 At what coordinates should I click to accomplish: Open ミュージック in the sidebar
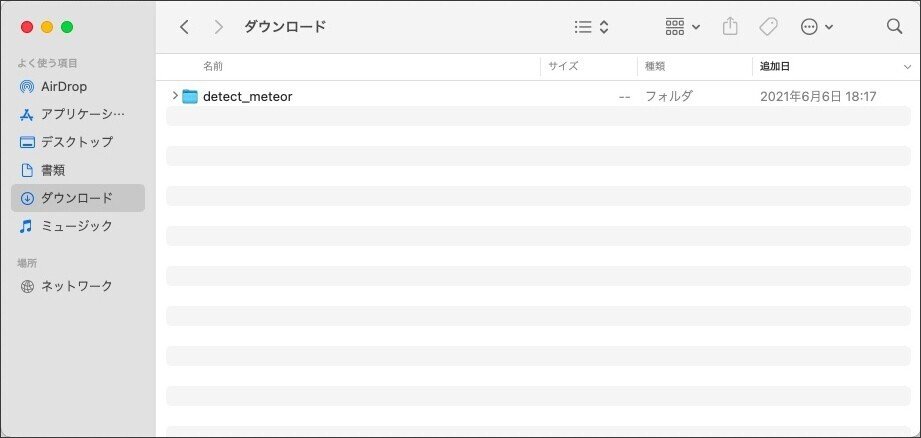point(76,226)
